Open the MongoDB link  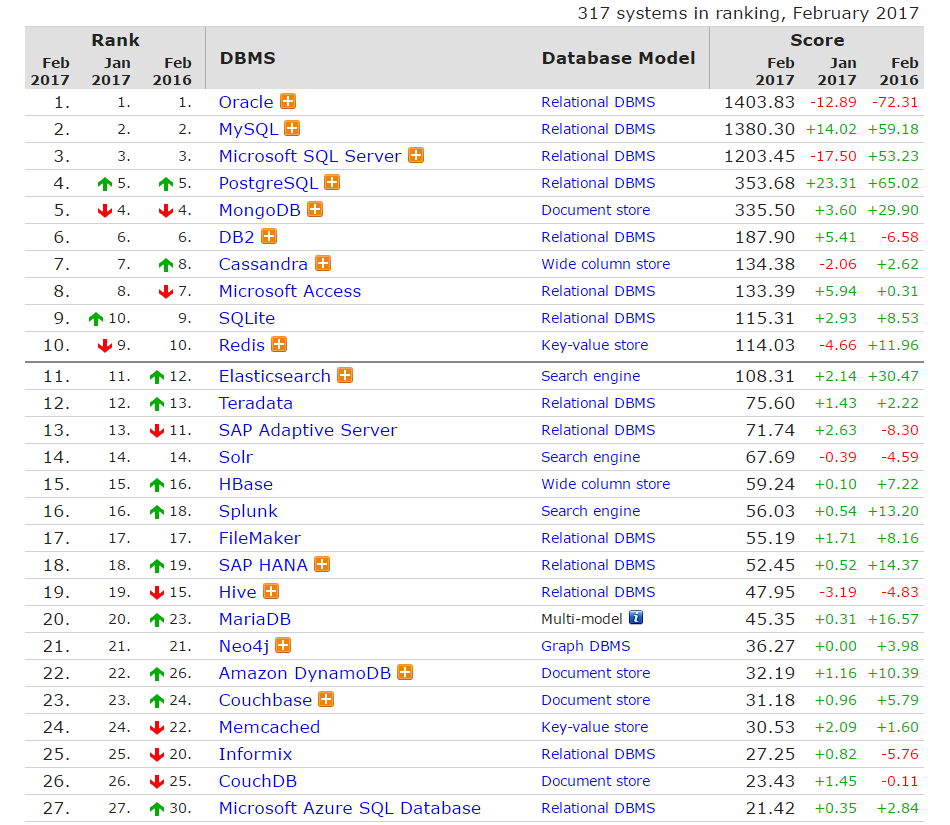click(260, 210)
